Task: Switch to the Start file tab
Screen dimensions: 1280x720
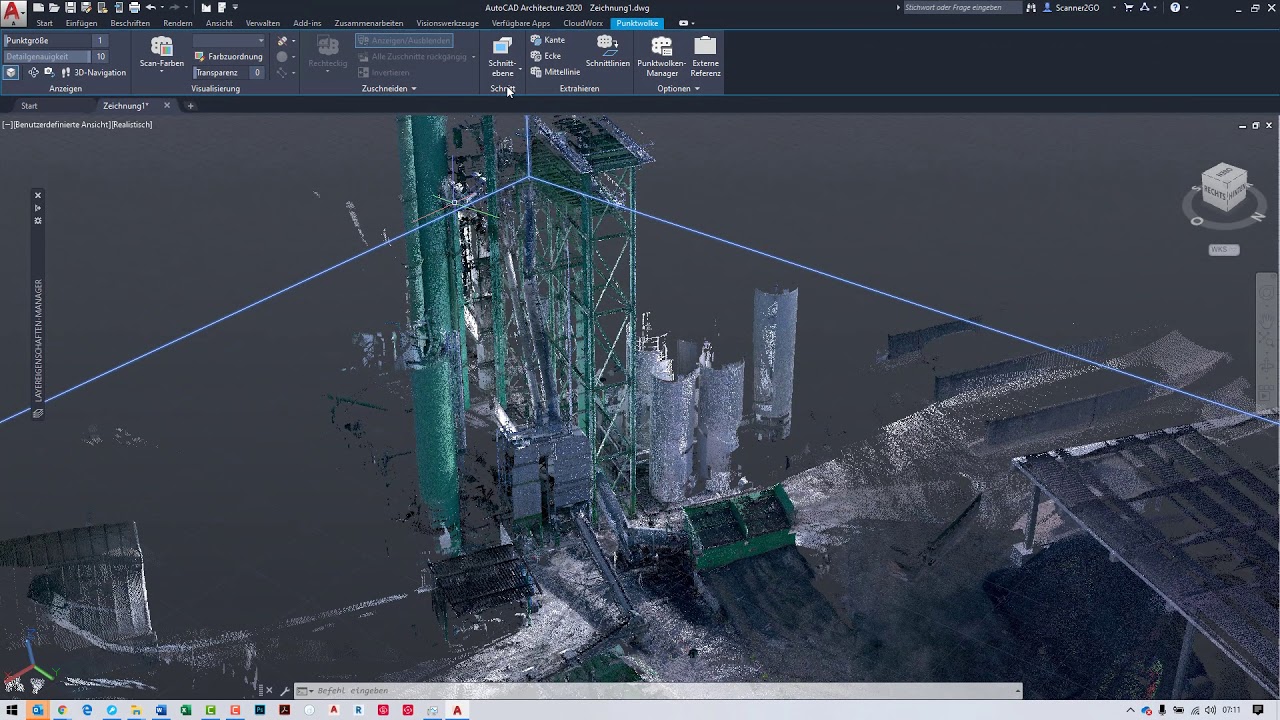Action: 29,106
